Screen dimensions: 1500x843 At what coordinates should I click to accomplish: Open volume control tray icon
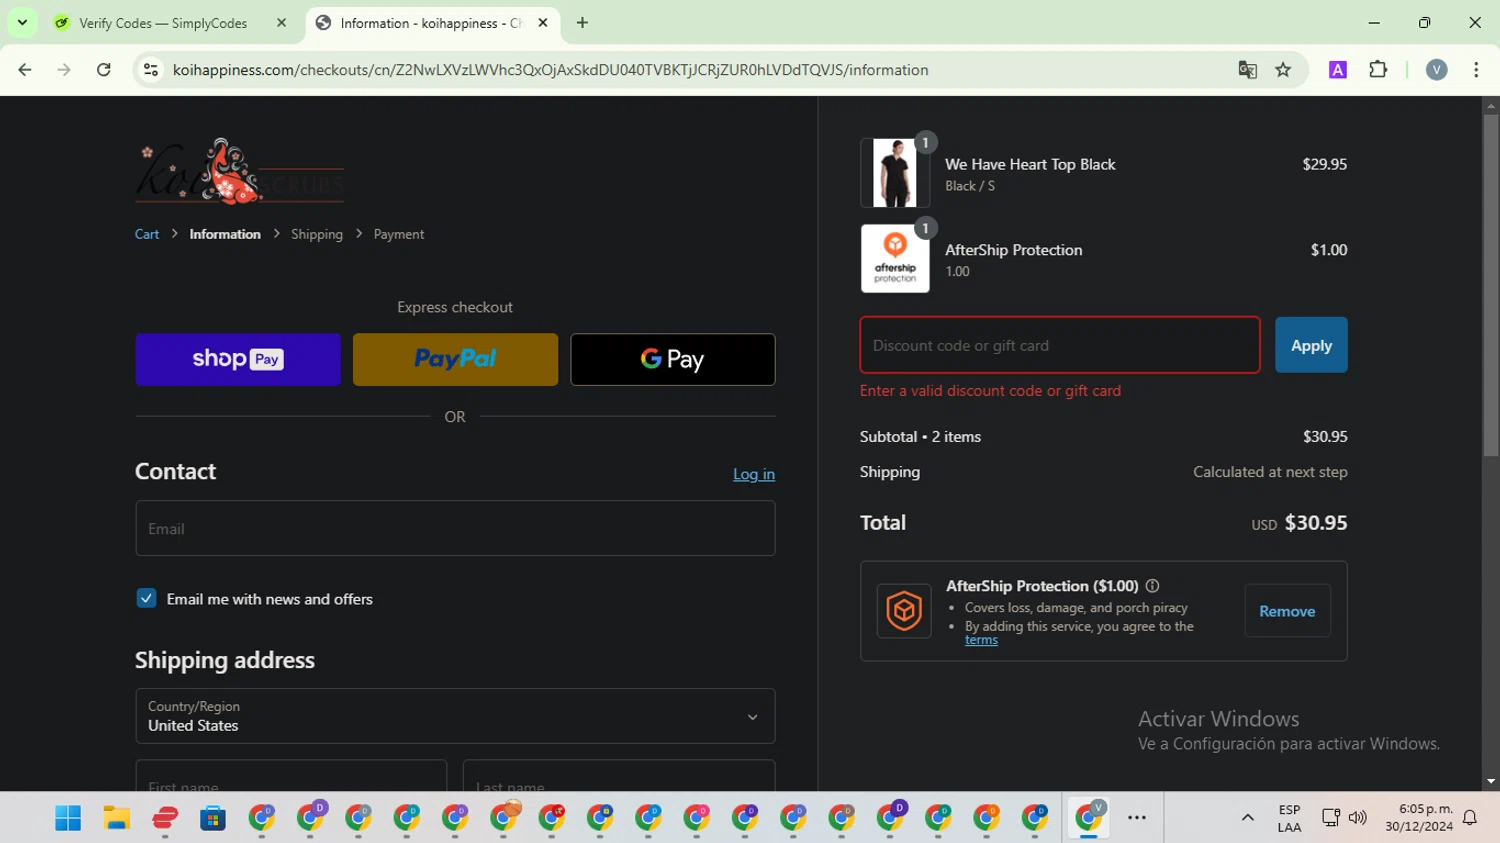coord(1357,818)
